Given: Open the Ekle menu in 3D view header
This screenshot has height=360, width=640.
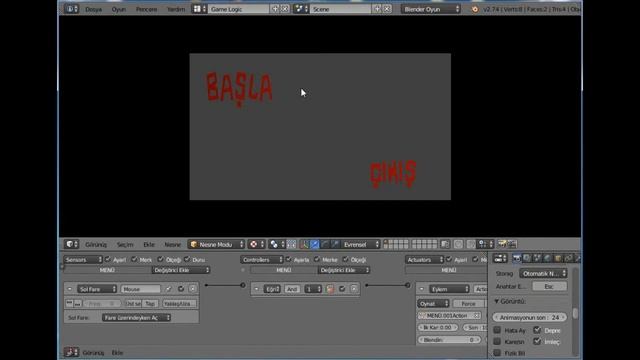Looking at the screenshot, I should coord(149,244).
